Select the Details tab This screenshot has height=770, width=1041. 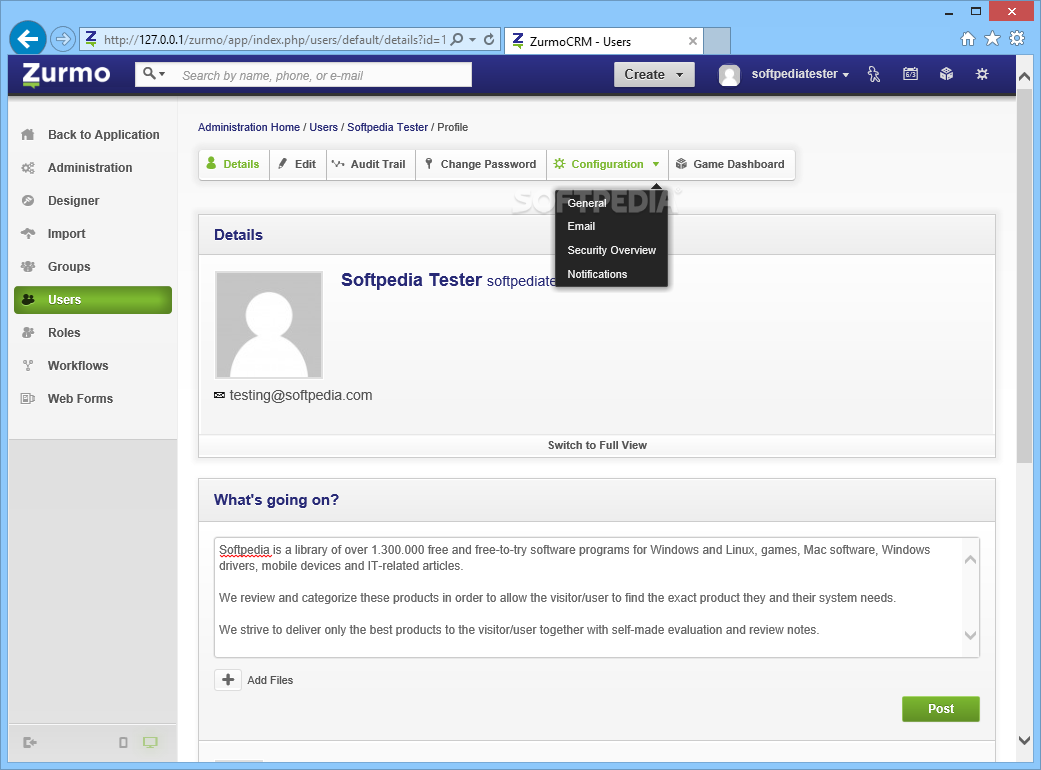tap(234, 165)
